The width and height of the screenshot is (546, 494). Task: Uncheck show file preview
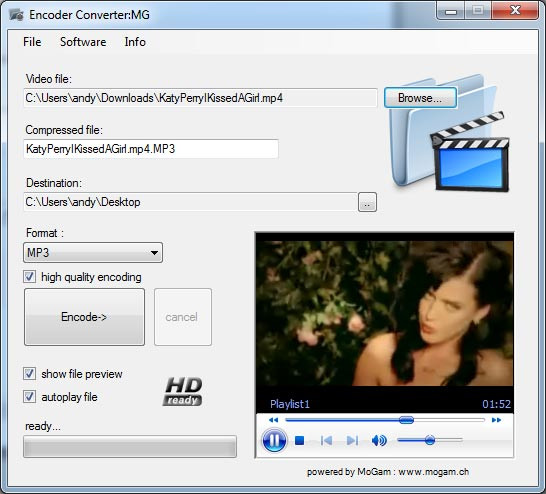tap(29, 374)
